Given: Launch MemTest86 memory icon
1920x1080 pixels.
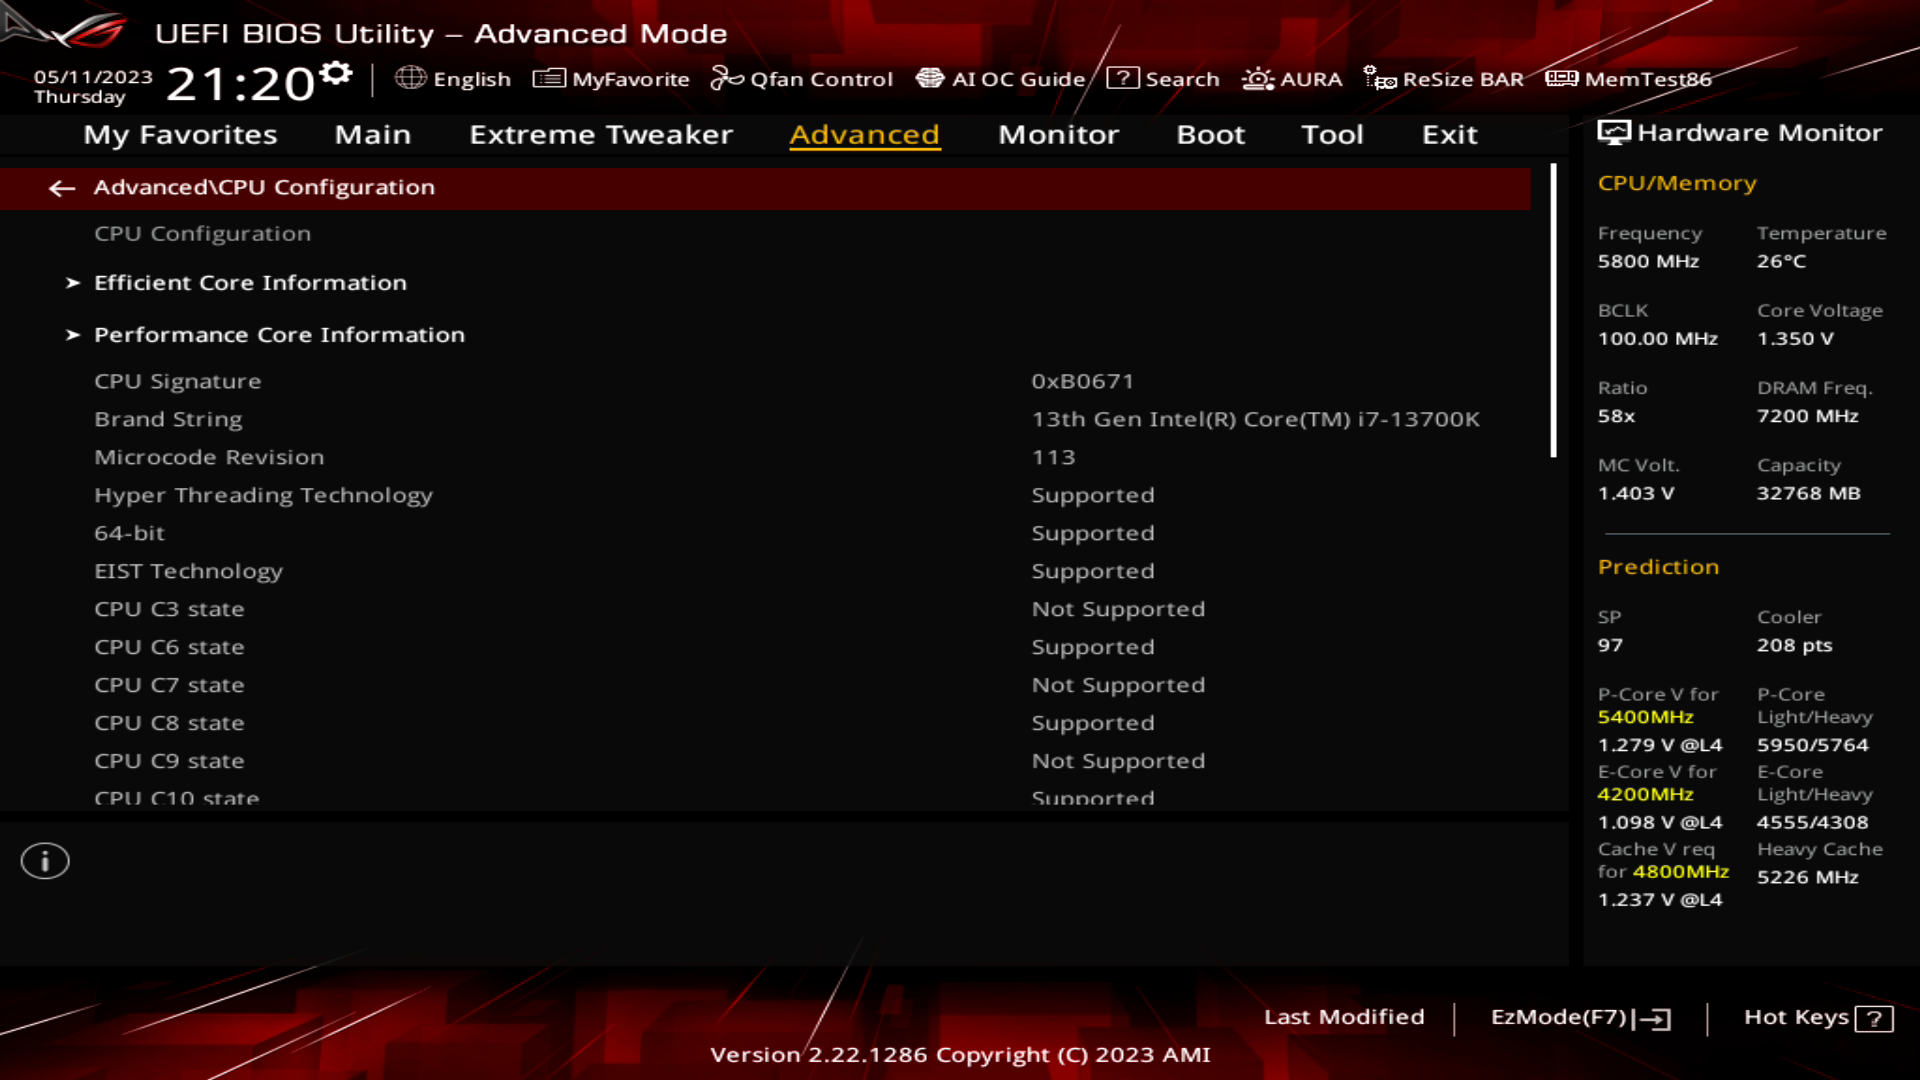Looking at the screenshot, I should coord(1561,78).
